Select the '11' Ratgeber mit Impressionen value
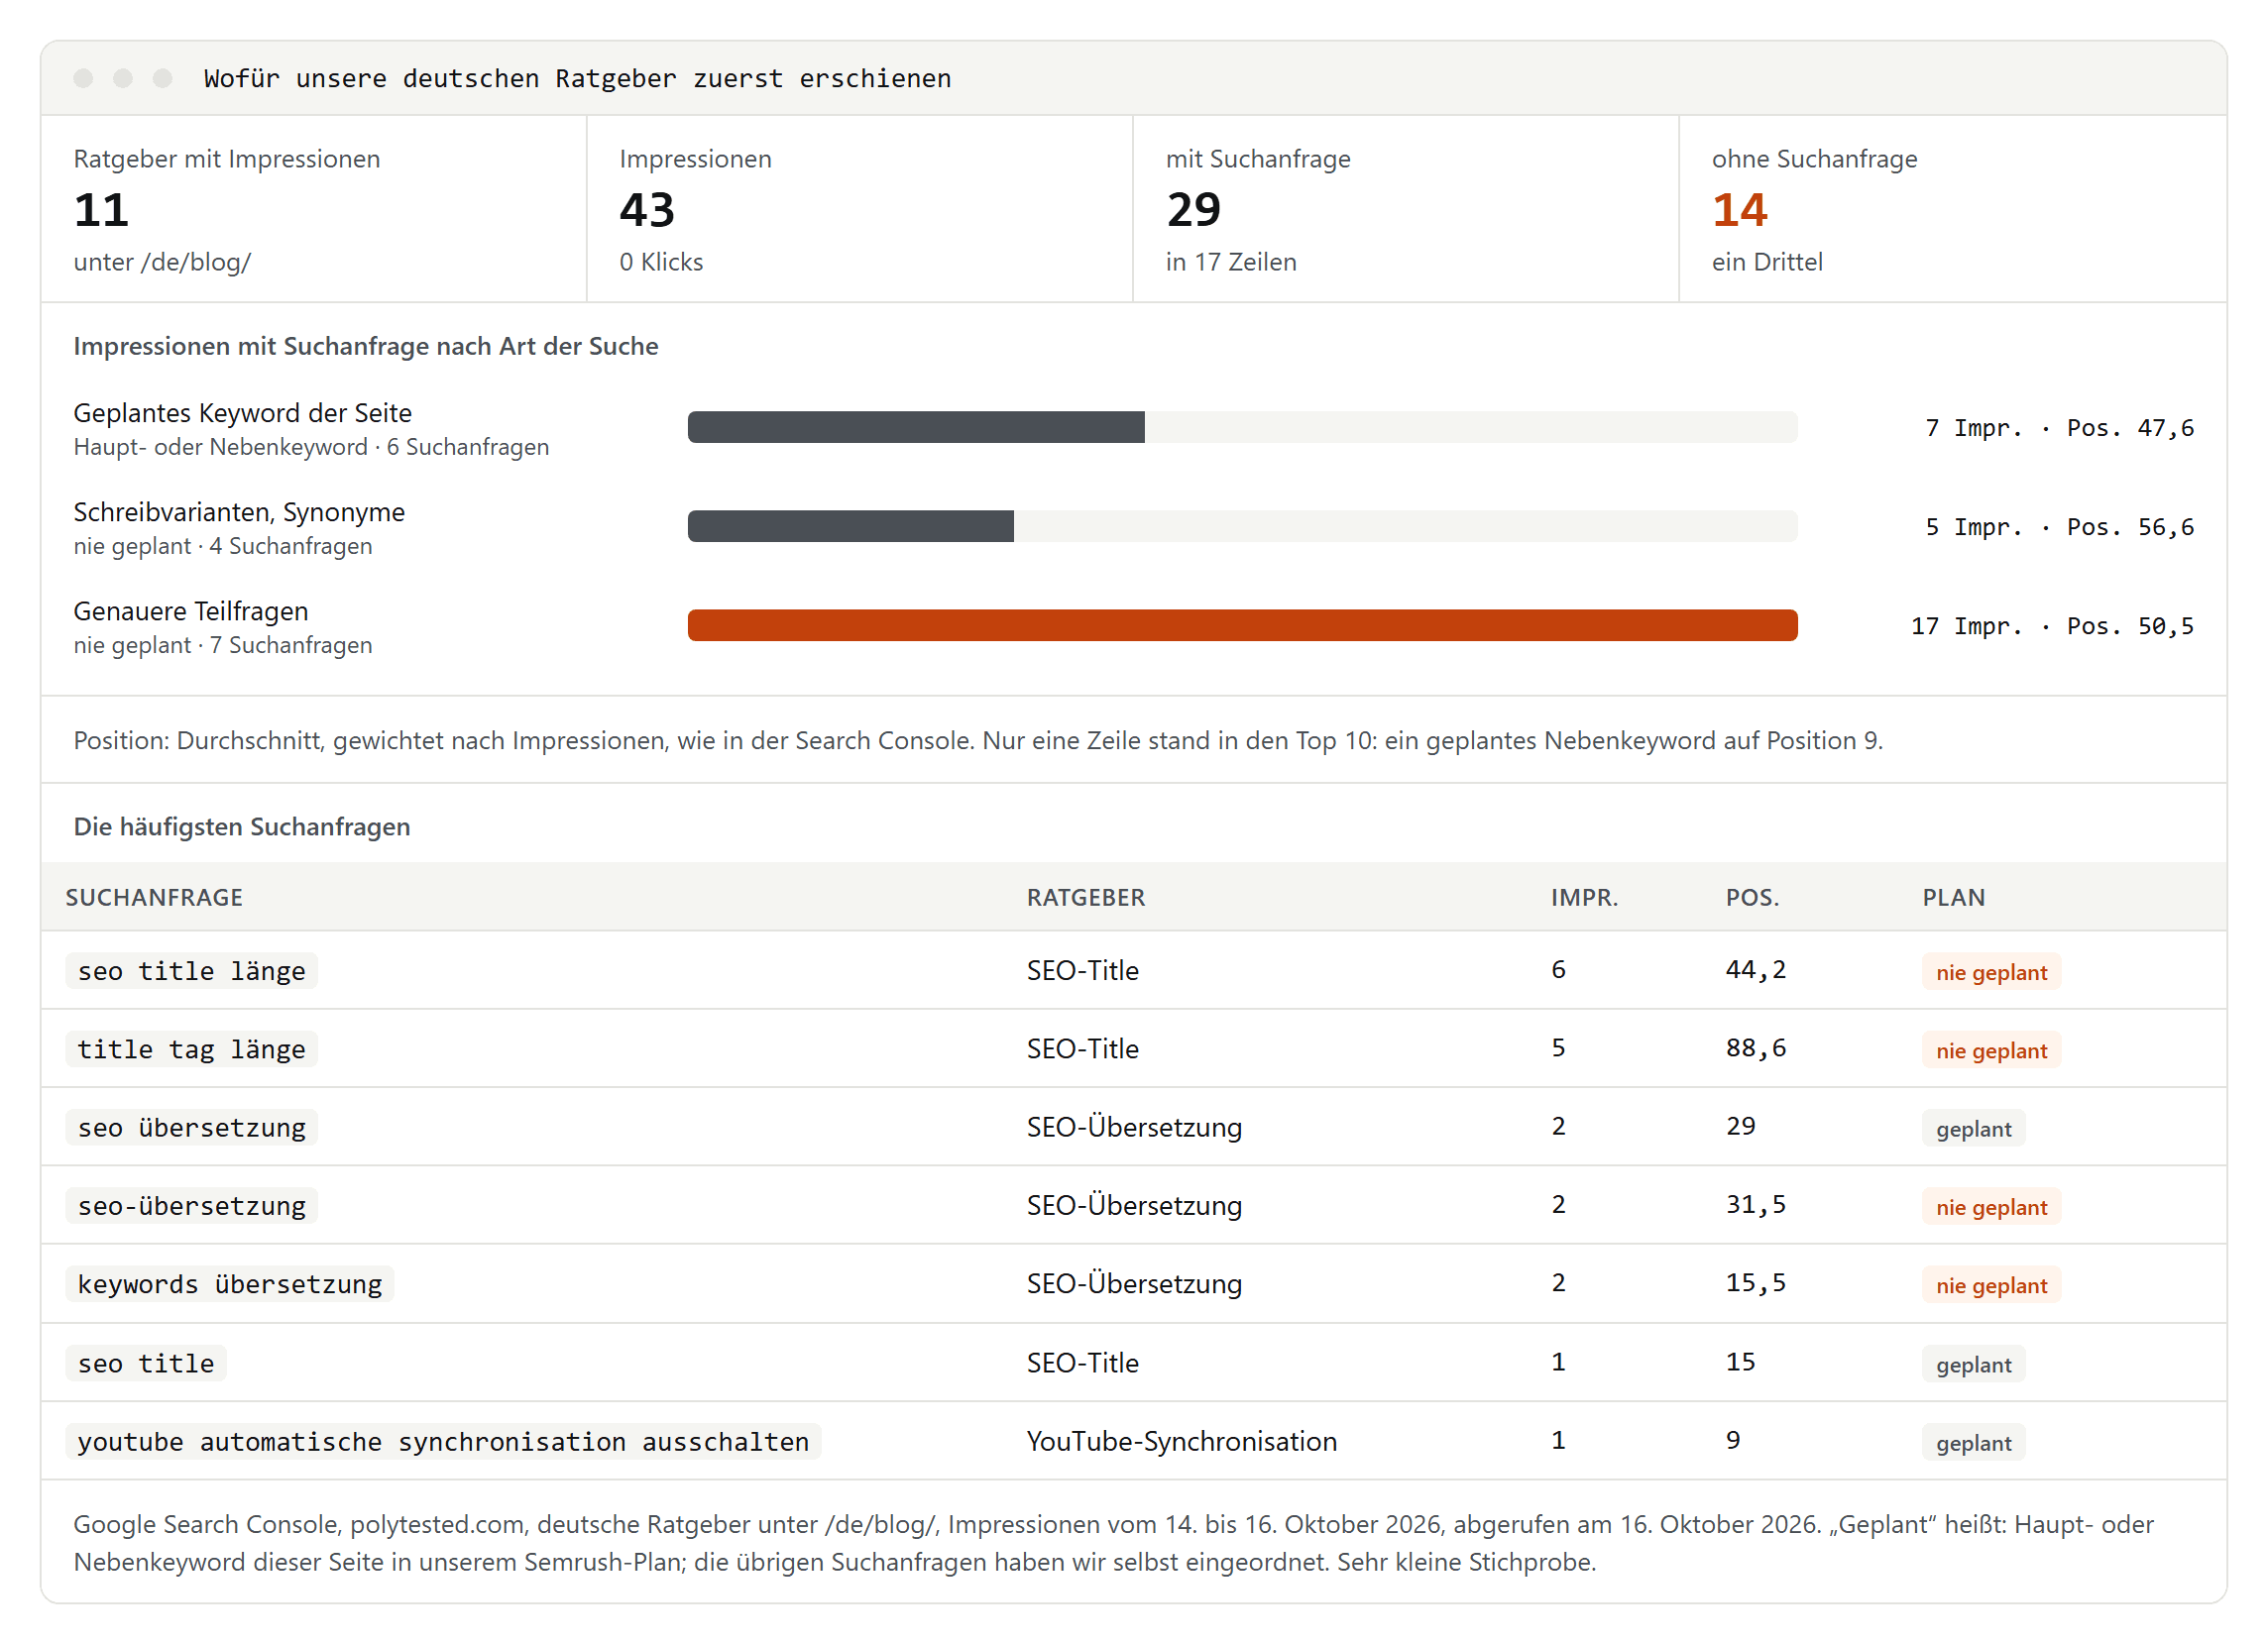This screenshot has height=1644, width=2268. (101, 210)
